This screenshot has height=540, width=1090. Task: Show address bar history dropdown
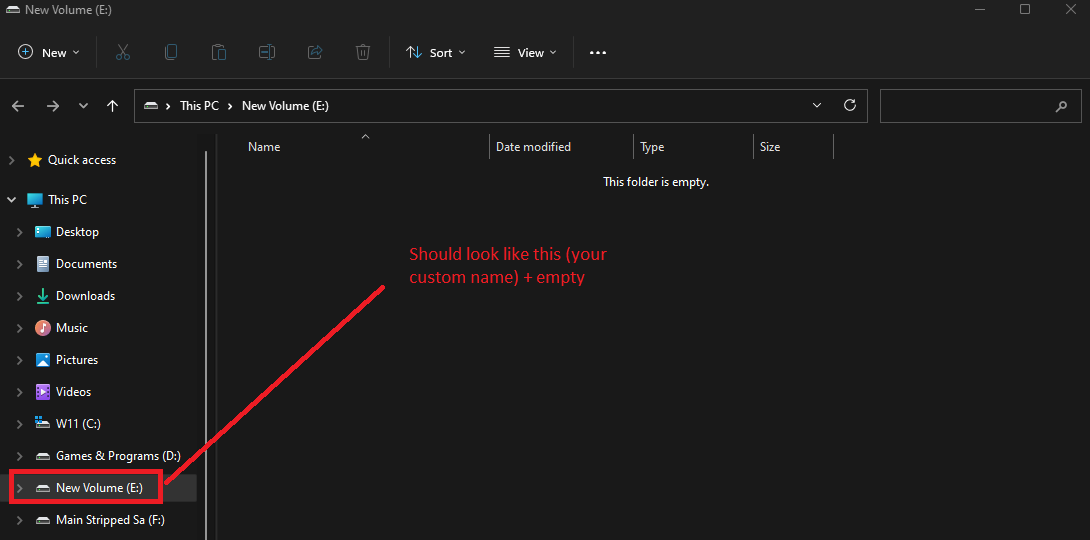pyautogui.click(x=817, y=105)
